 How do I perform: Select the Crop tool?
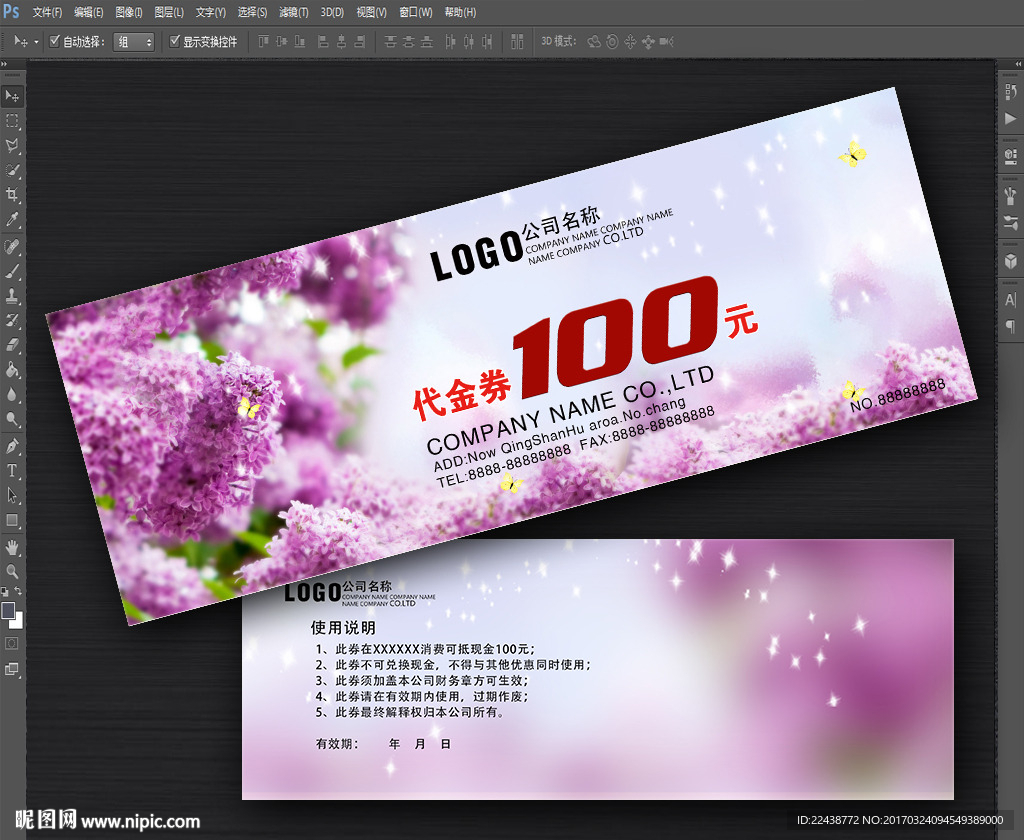click(x=13, y=195)
